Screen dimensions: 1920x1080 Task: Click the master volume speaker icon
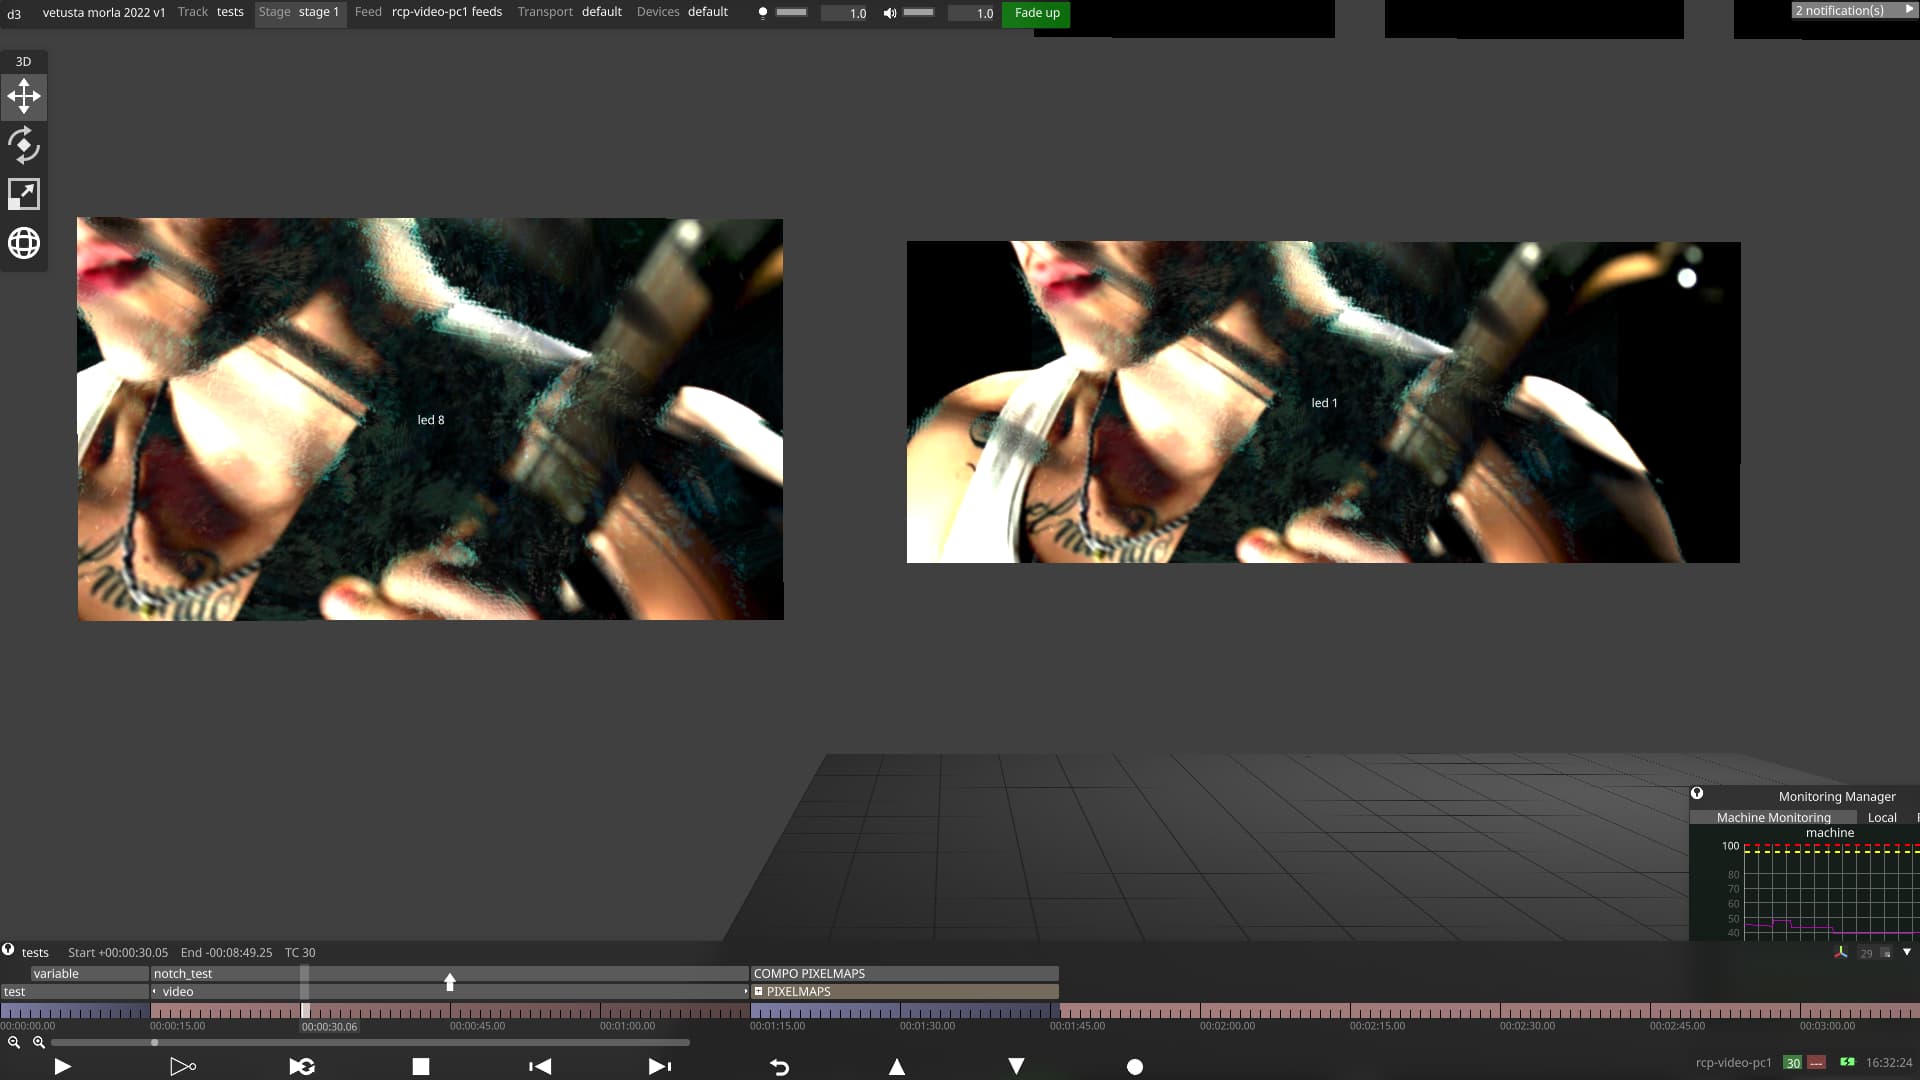pyautogui.click(x=889, y=13)
